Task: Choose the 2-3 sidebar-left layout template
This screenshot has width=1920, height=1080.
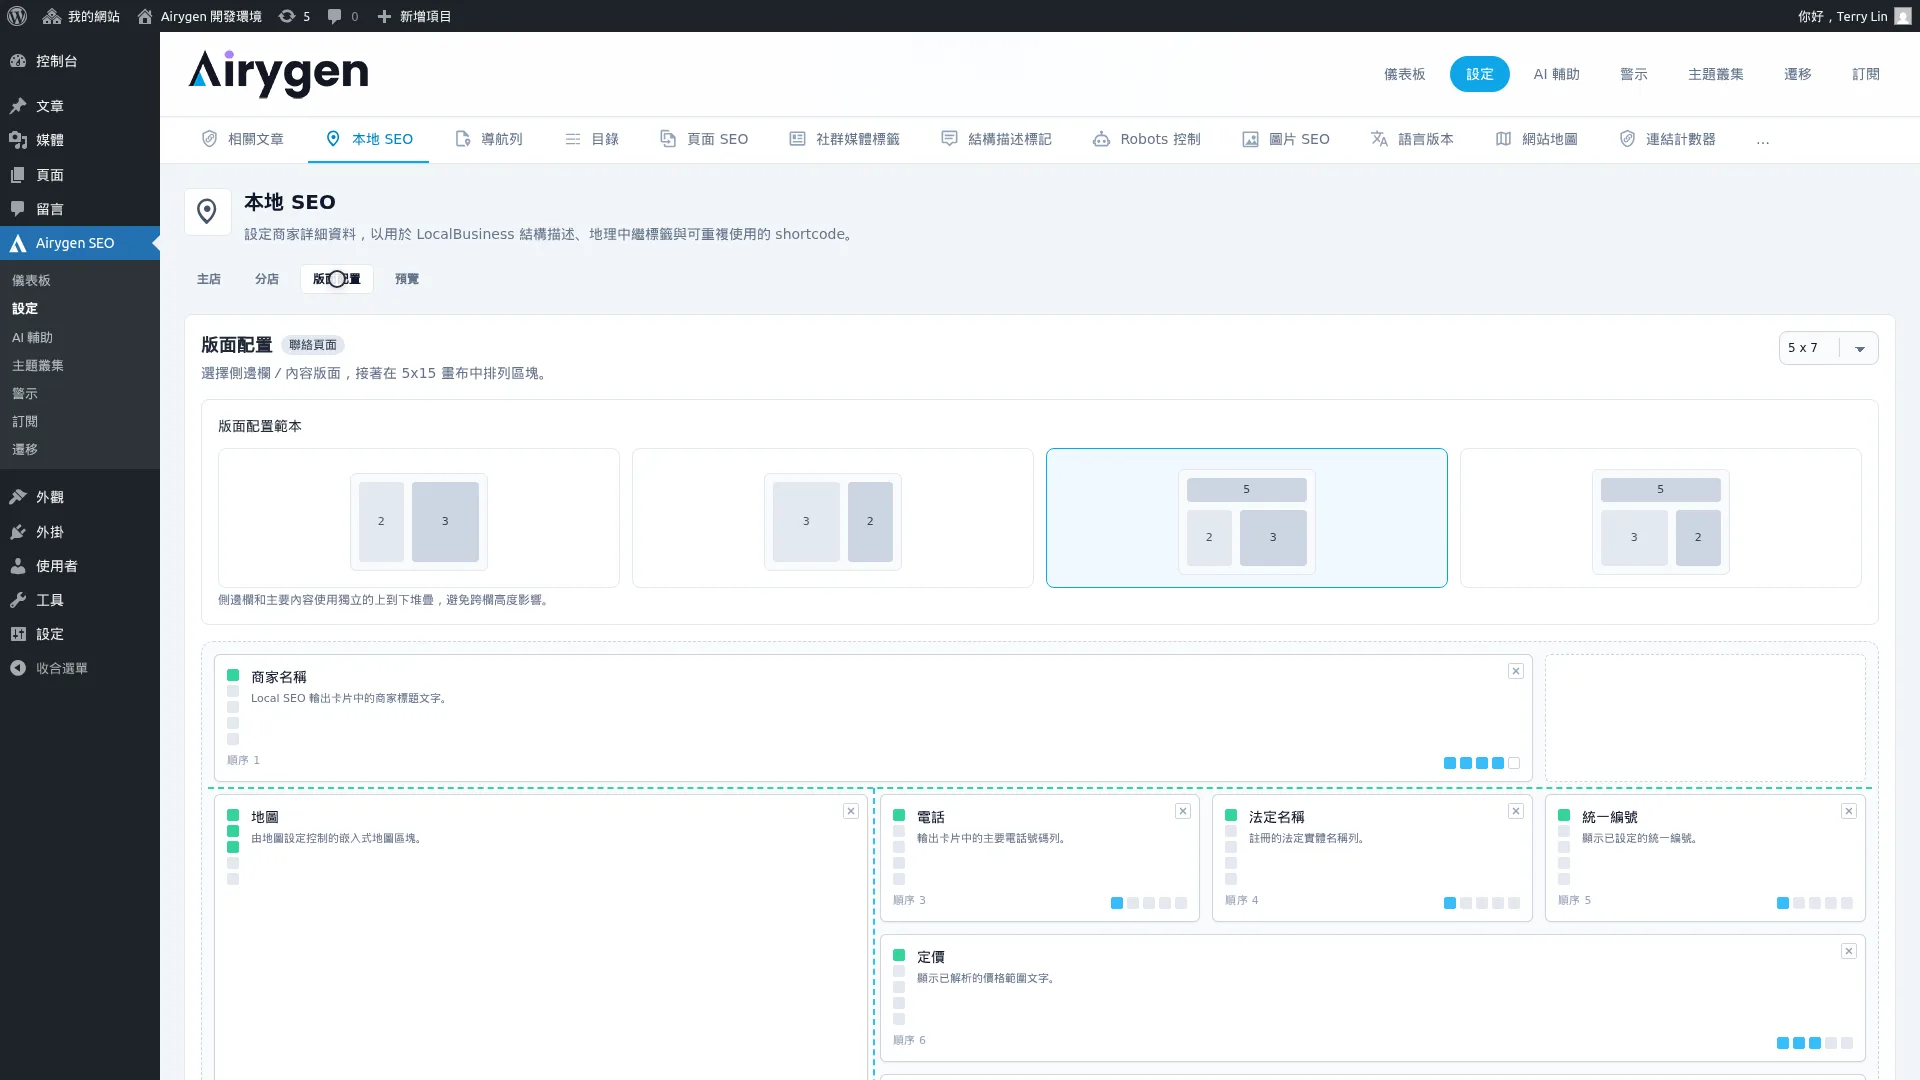Action: coord(419,518)
